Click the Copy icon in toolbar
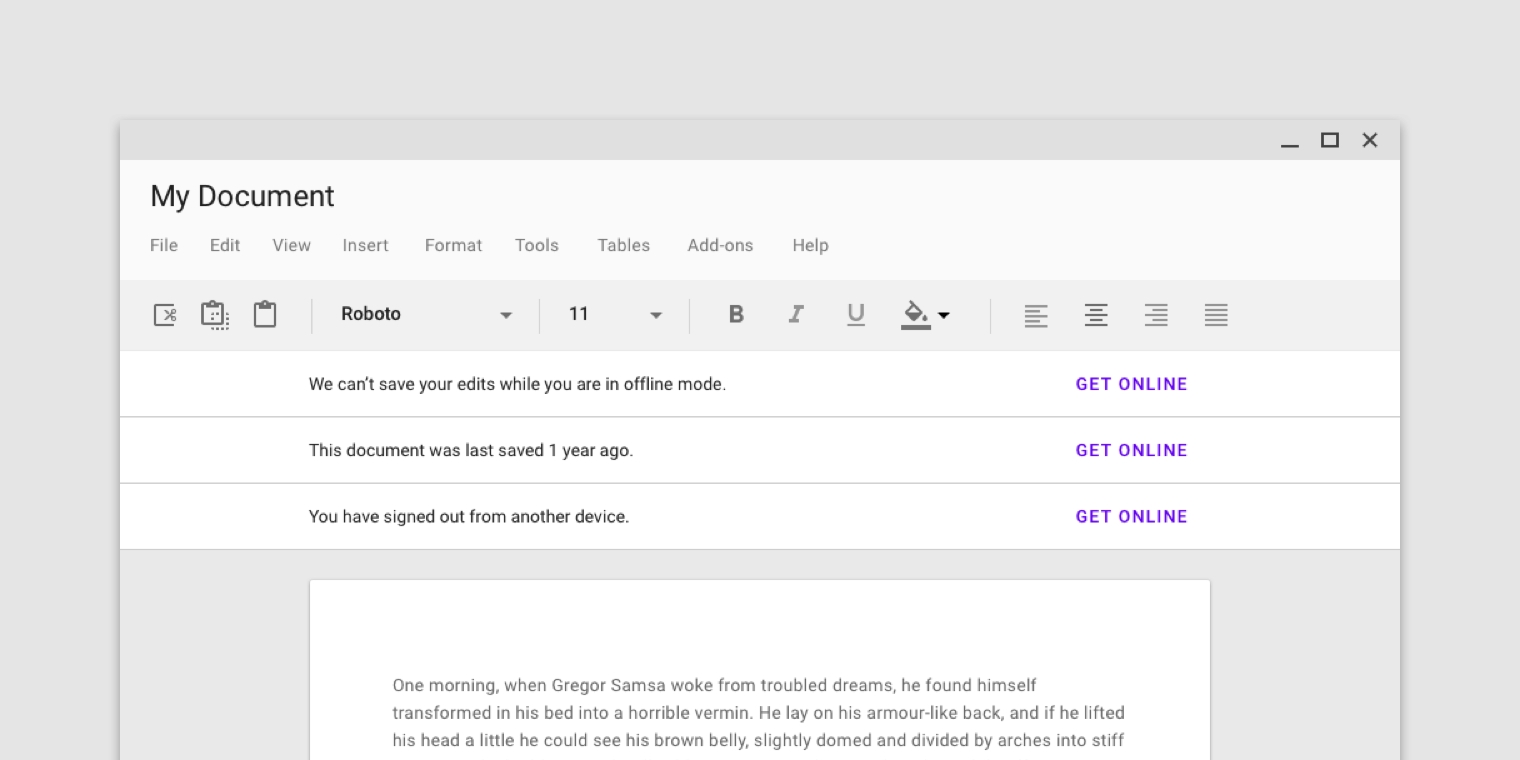This screenshot has width=1520, height=760. (x=214, y=315)
